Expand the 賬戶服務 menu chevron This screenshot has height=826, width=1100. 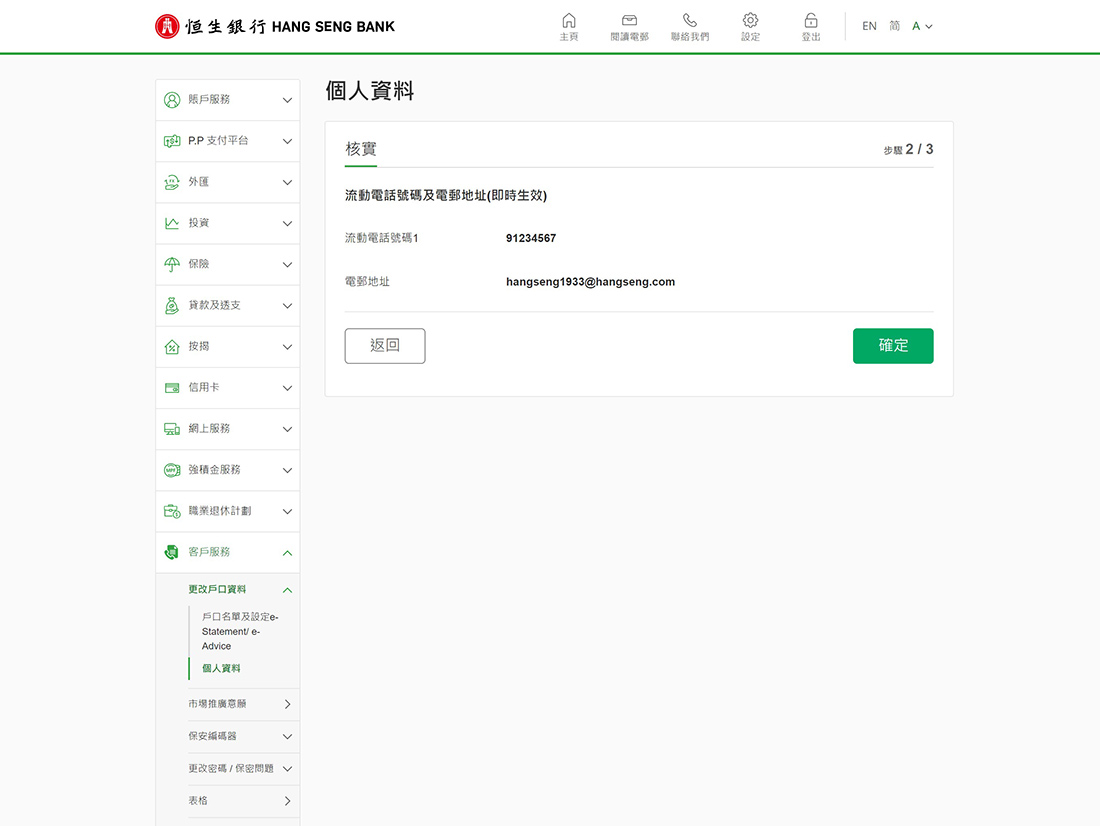click(x=287, y=100)
